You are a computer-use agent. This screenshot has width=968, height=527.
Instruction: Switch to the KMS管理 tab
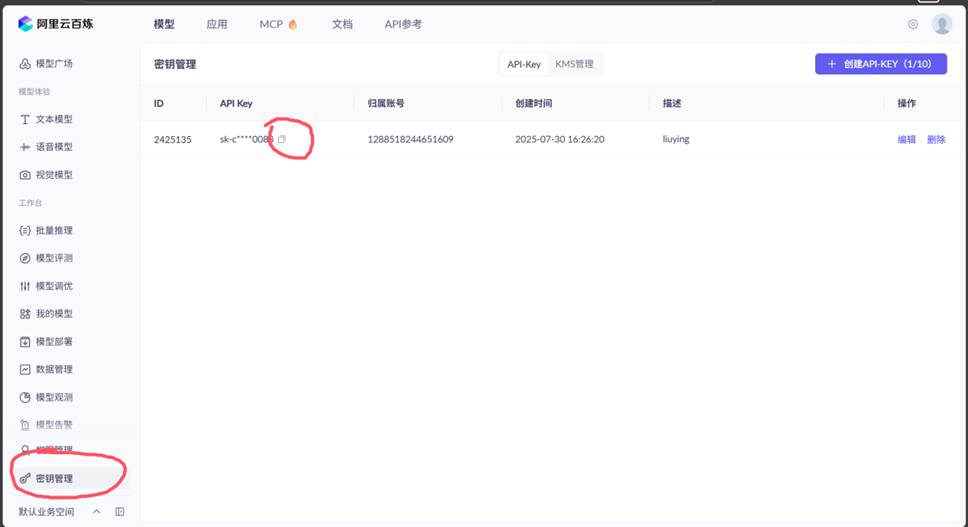574,64
